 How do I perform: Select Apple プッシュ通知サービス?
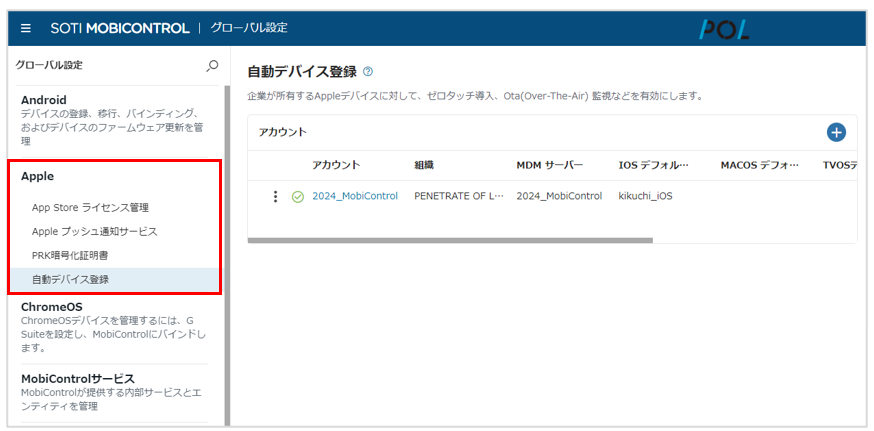(95, 232)
